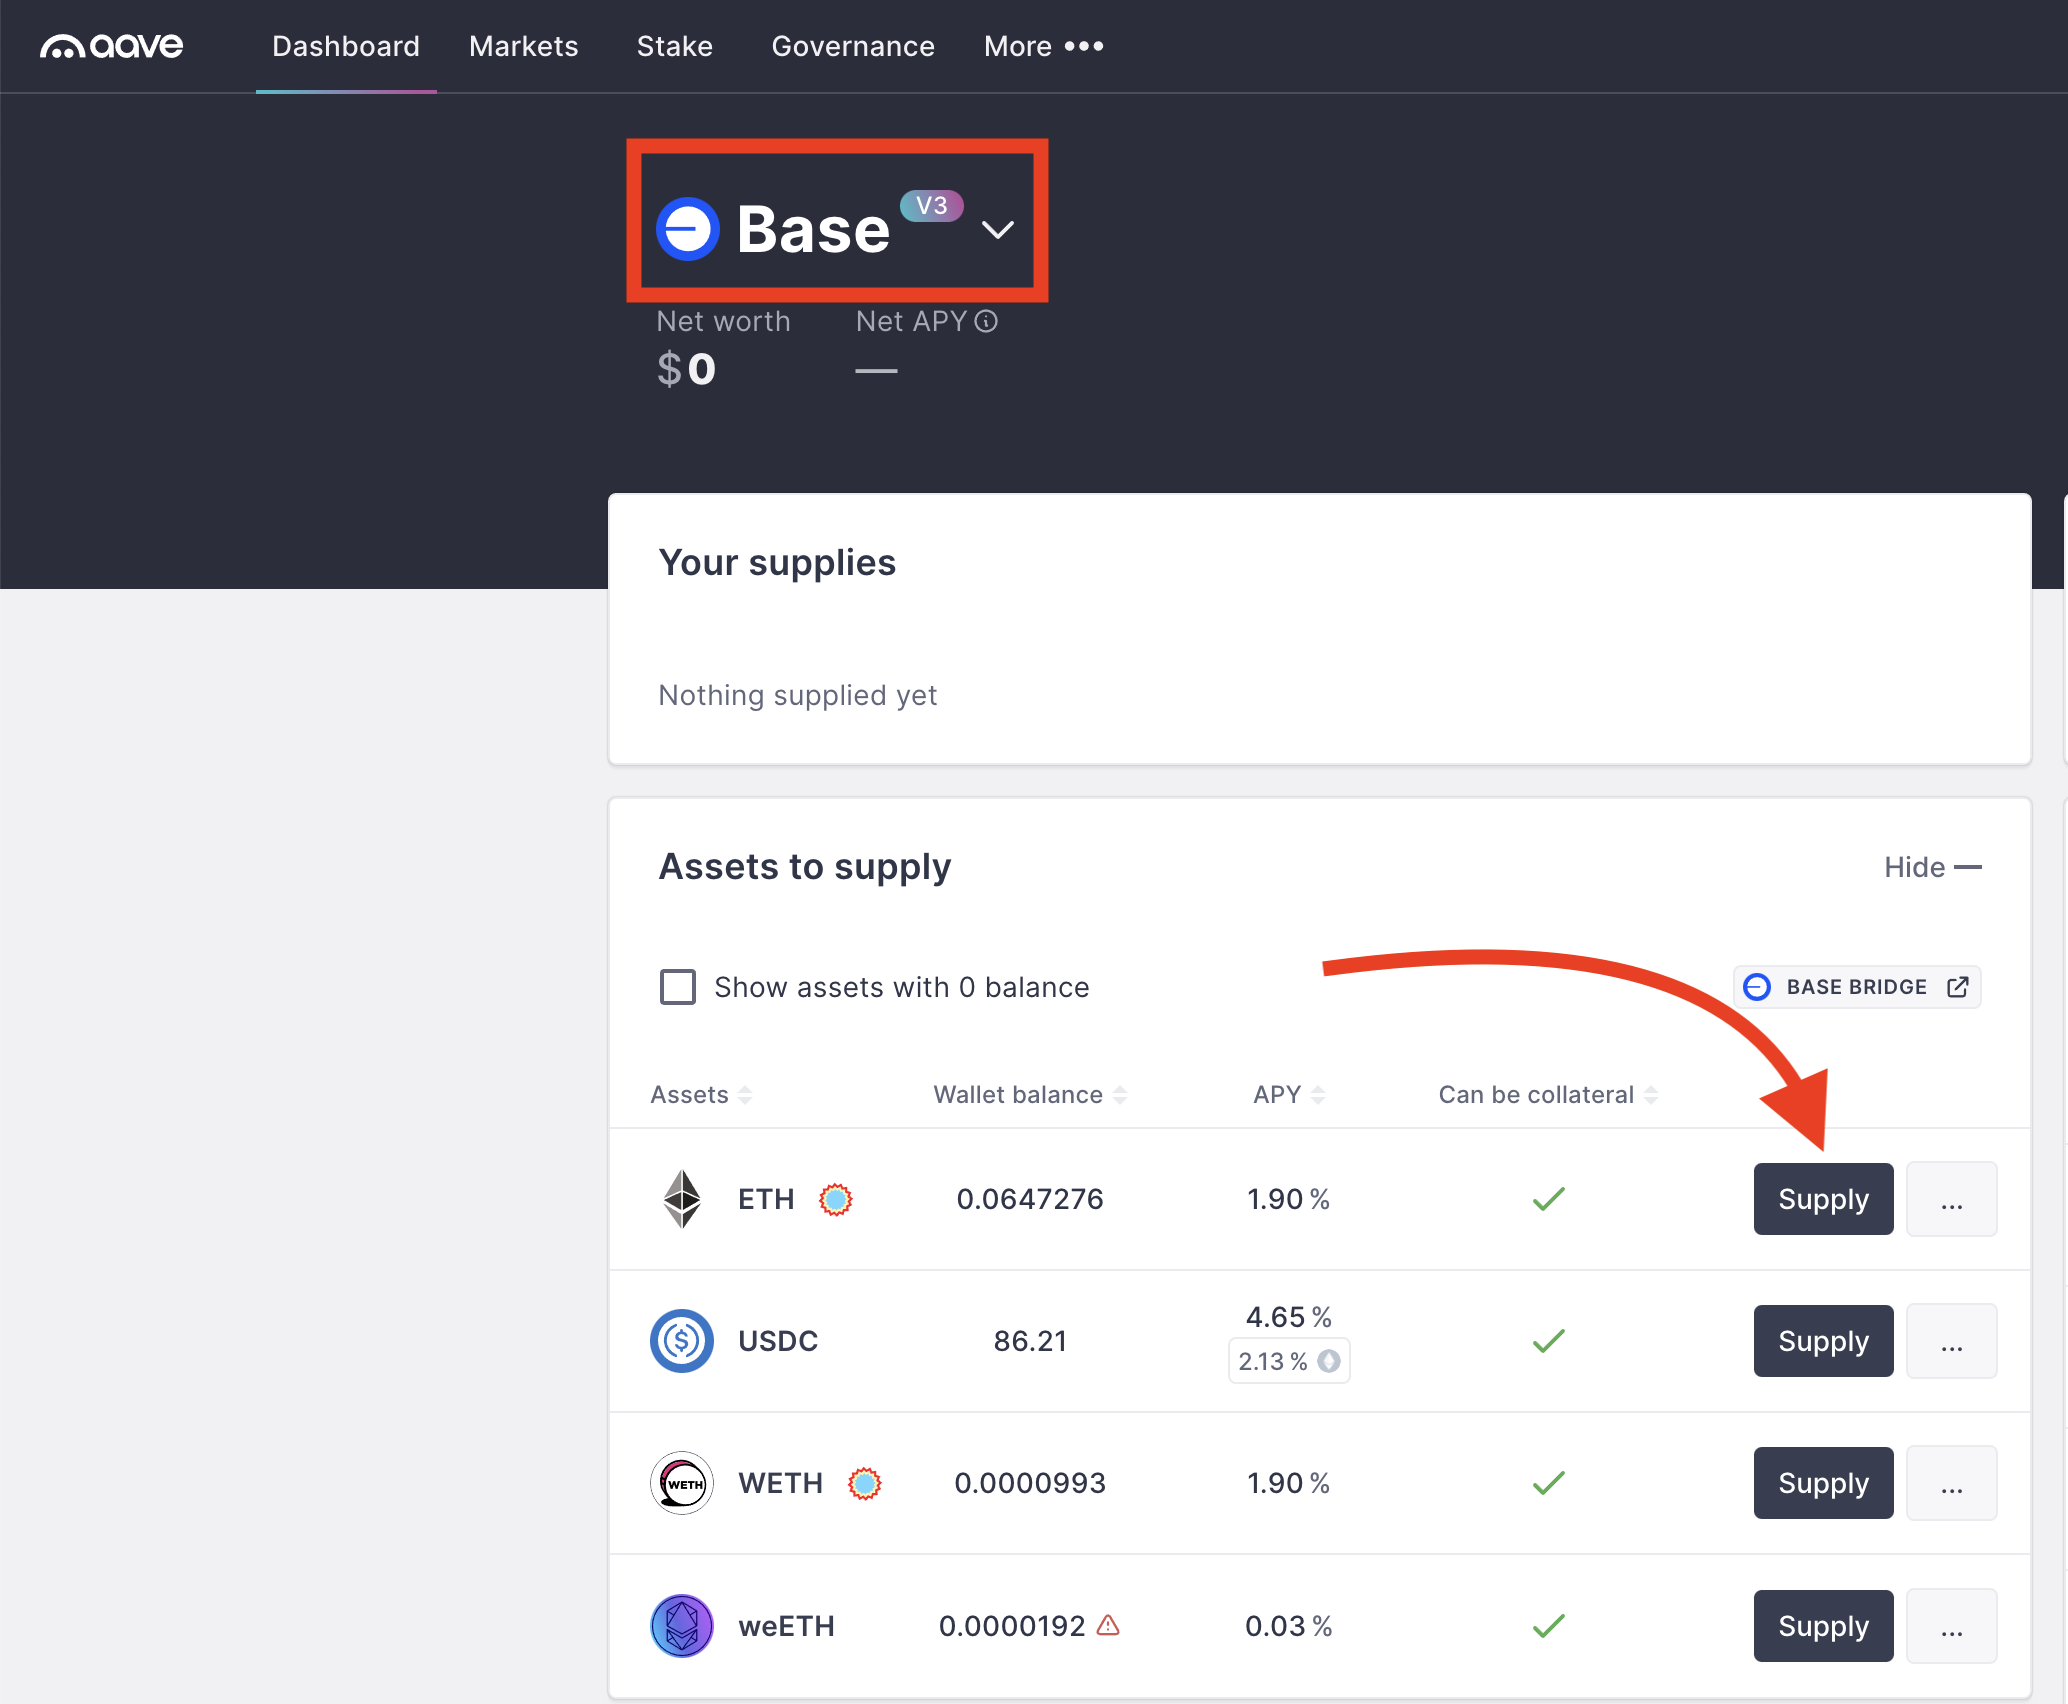
Task: Open the Base market selector dropdown
Action: [997, 229]
